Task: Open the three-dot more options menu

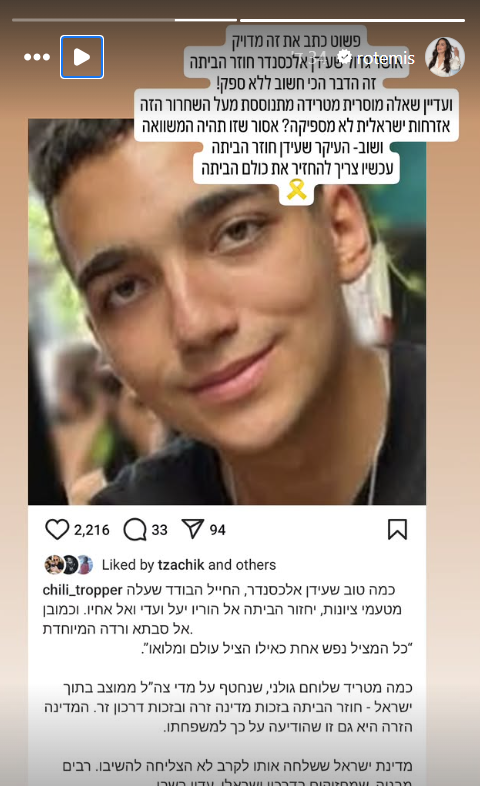Action: 37,57
